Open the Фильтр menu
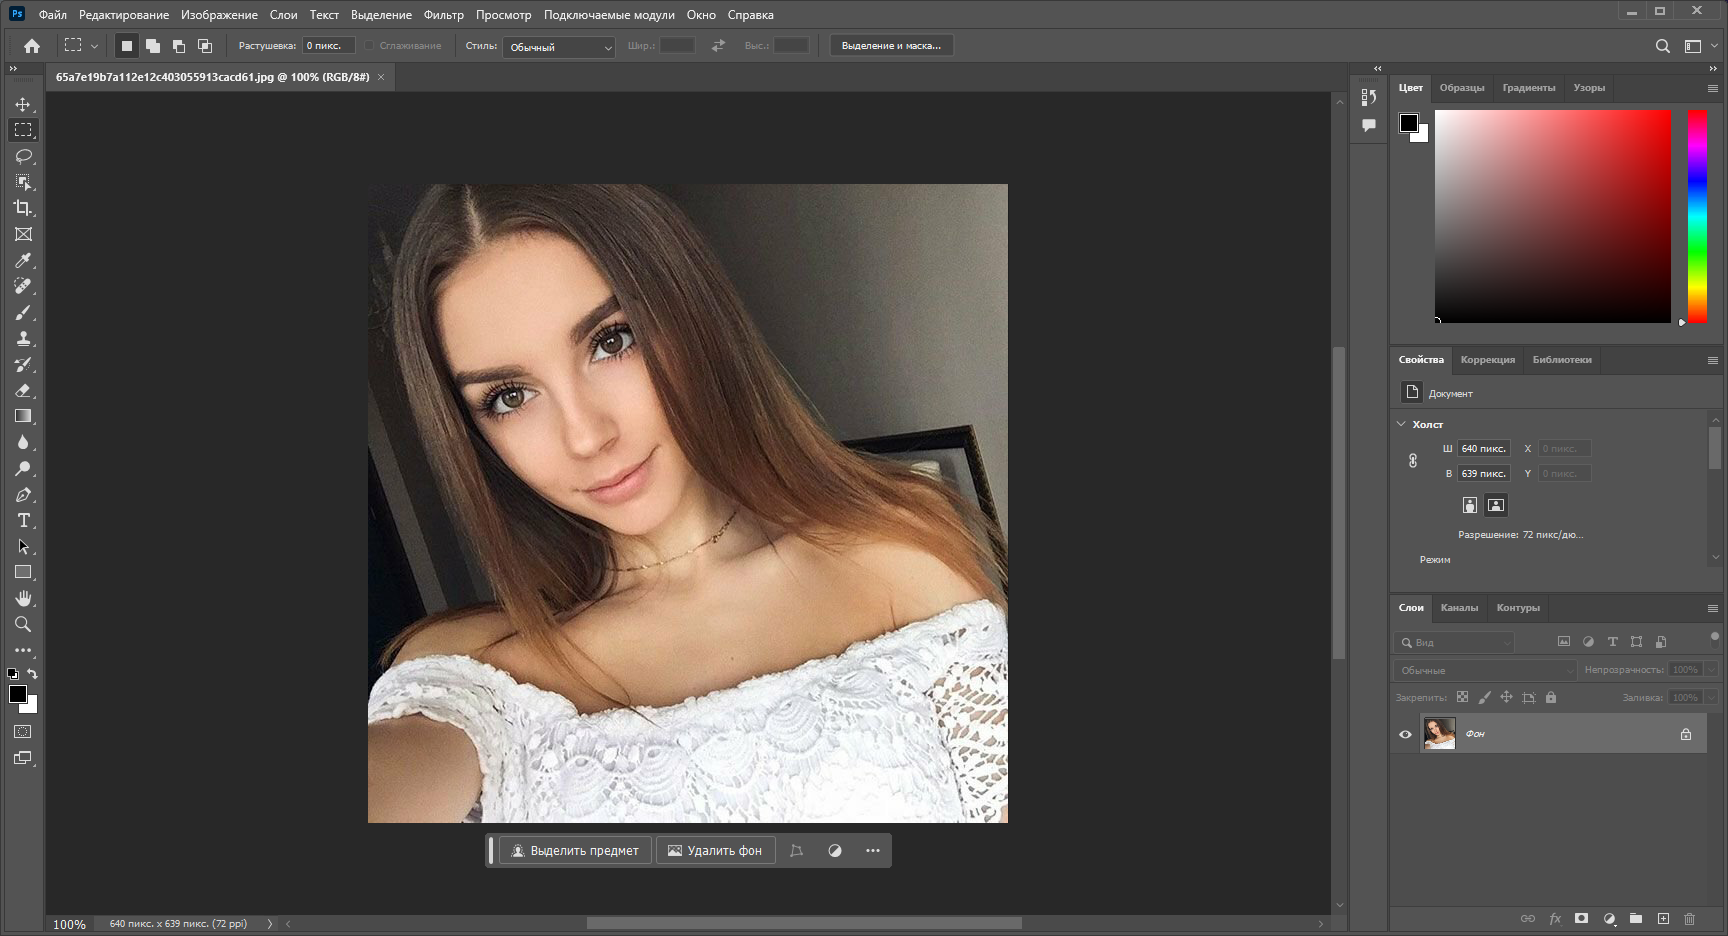The width and height of the screenshot is (1728, 936). [x=444, y=15]
